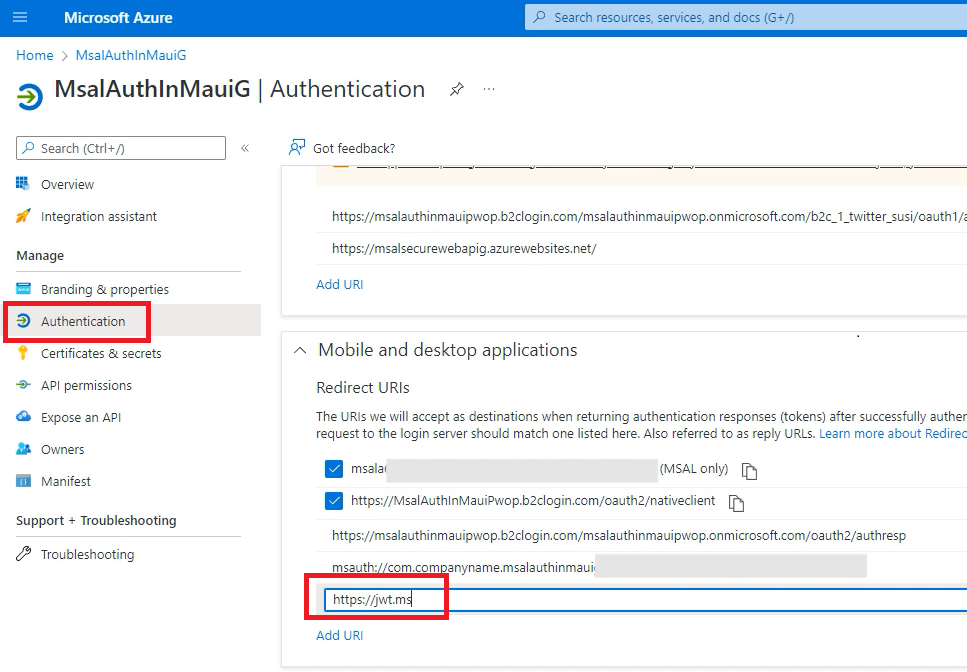Collapse Mobile and desktop applications section
967x672 pixels.
pos(300,350)
